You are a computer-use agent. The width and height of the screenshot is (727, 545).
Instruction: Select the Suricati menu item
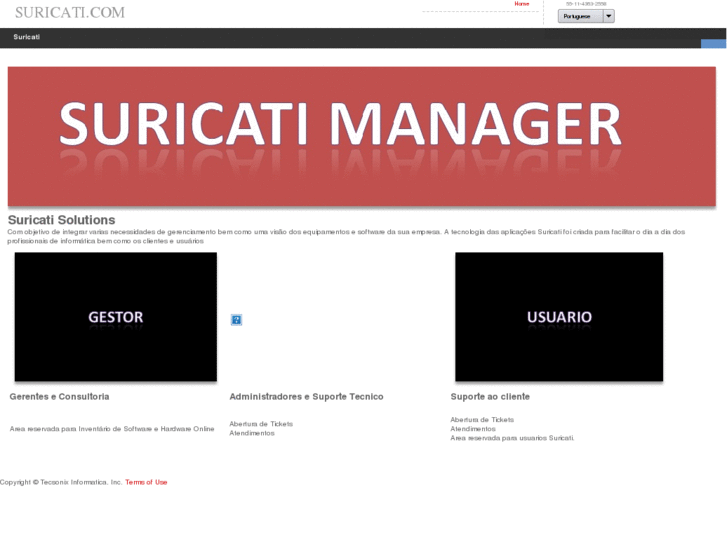(26, 37)
